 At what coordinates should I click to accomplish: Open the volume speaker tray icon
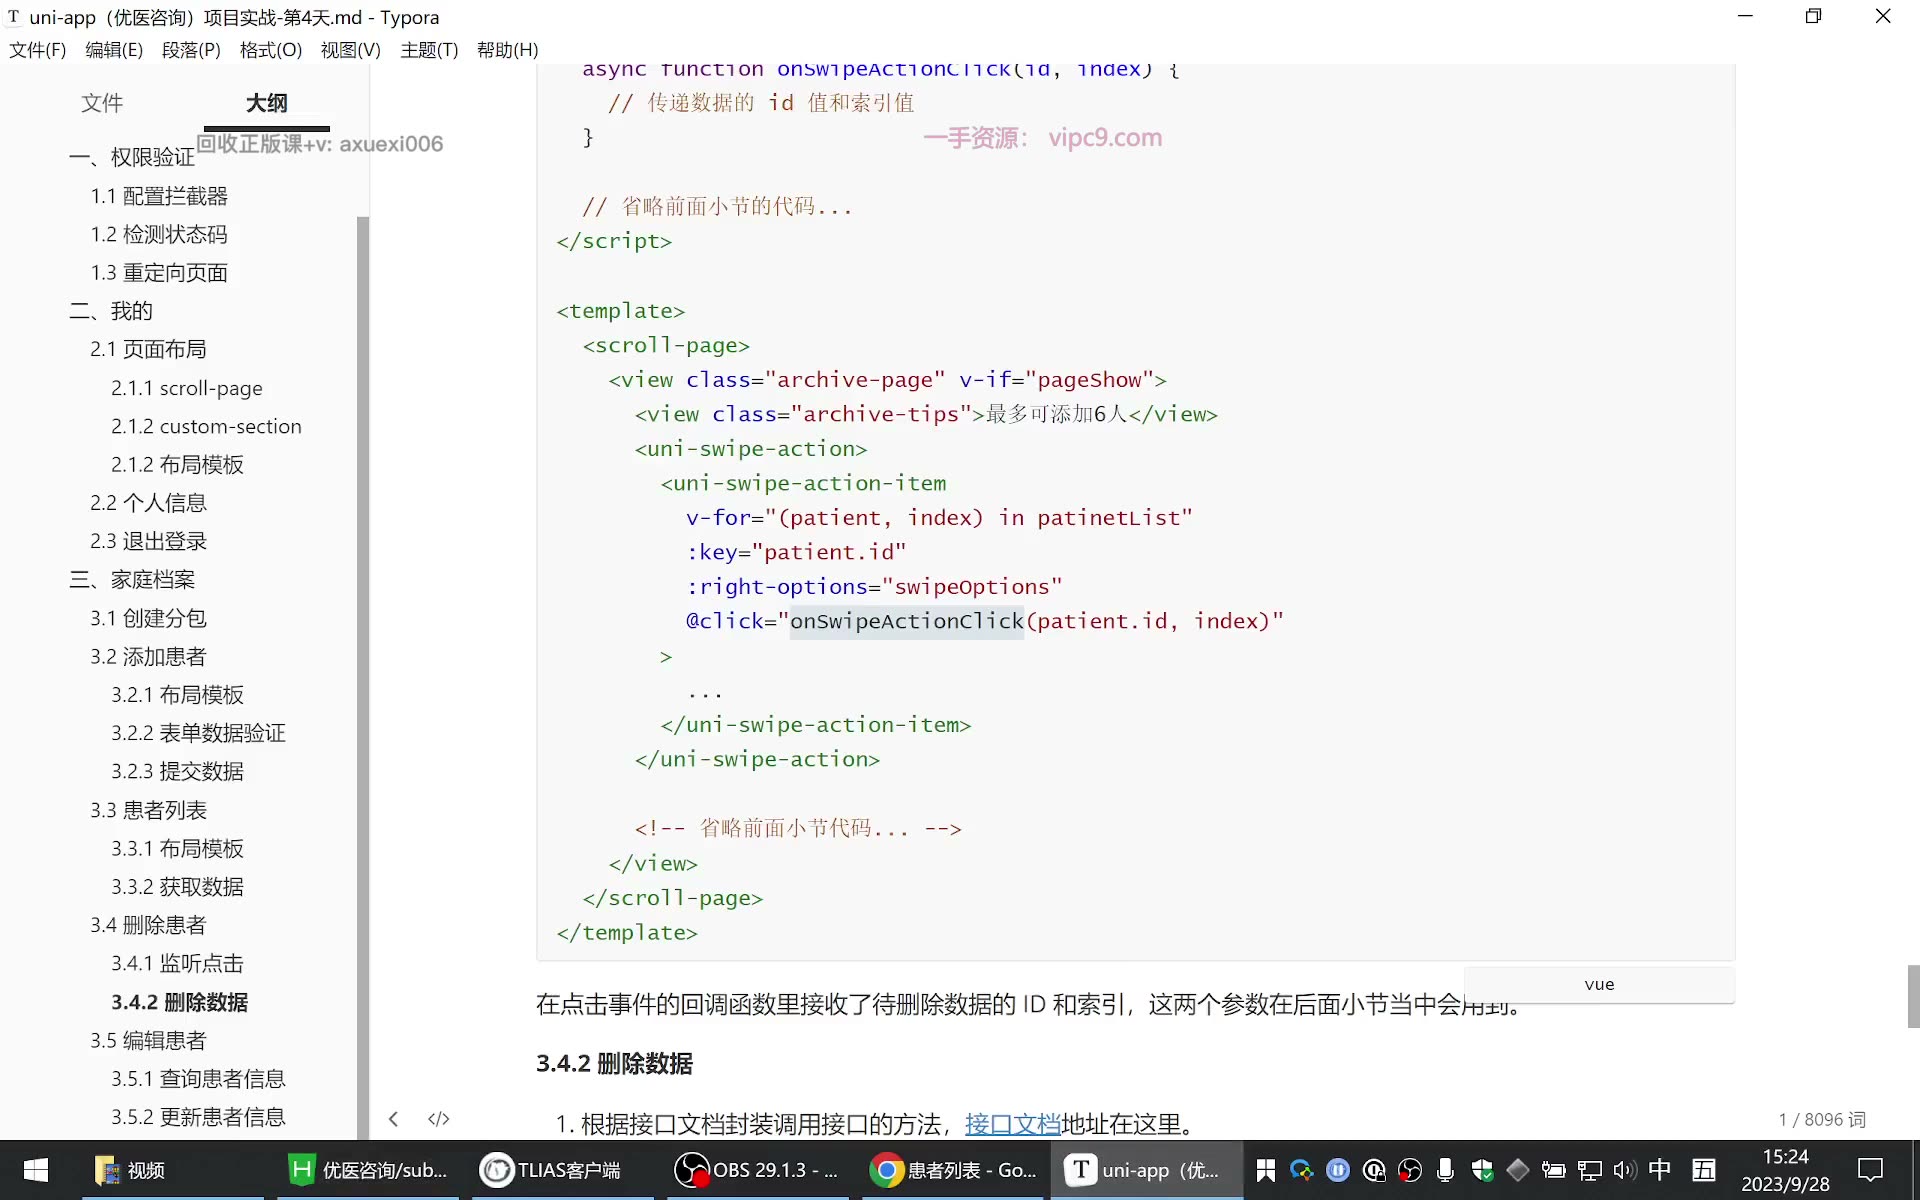[1624, 1170]
